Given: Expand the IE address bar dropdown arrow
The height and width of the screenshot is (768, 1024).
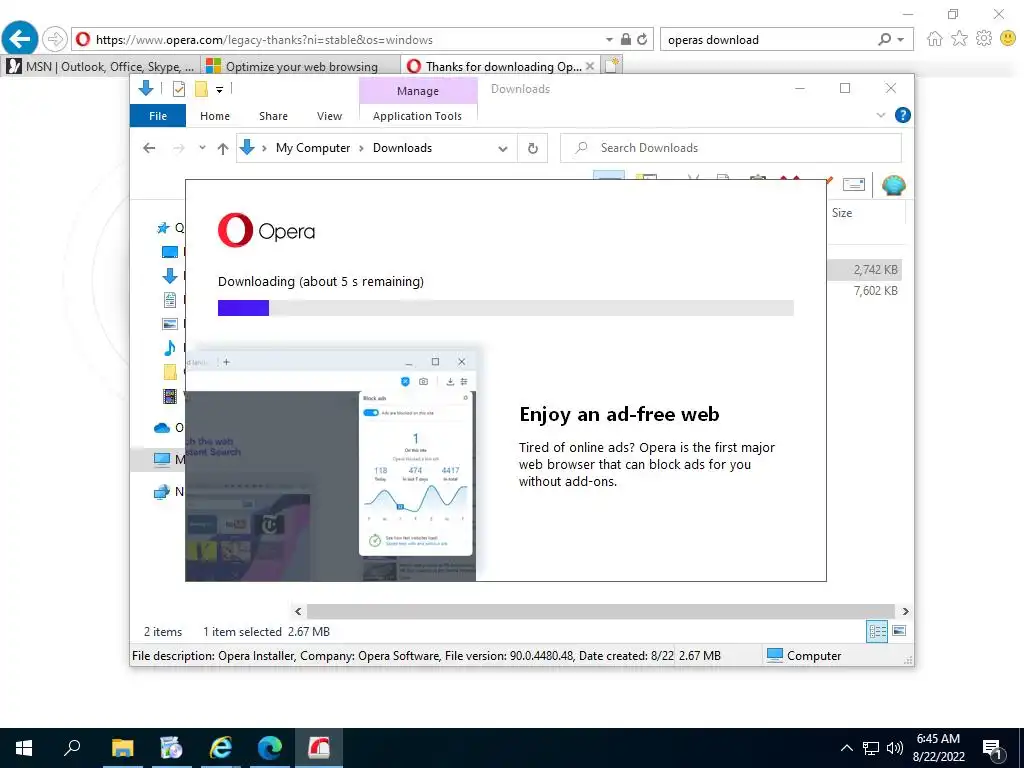Looking at the screenshot, I should 609,39.
